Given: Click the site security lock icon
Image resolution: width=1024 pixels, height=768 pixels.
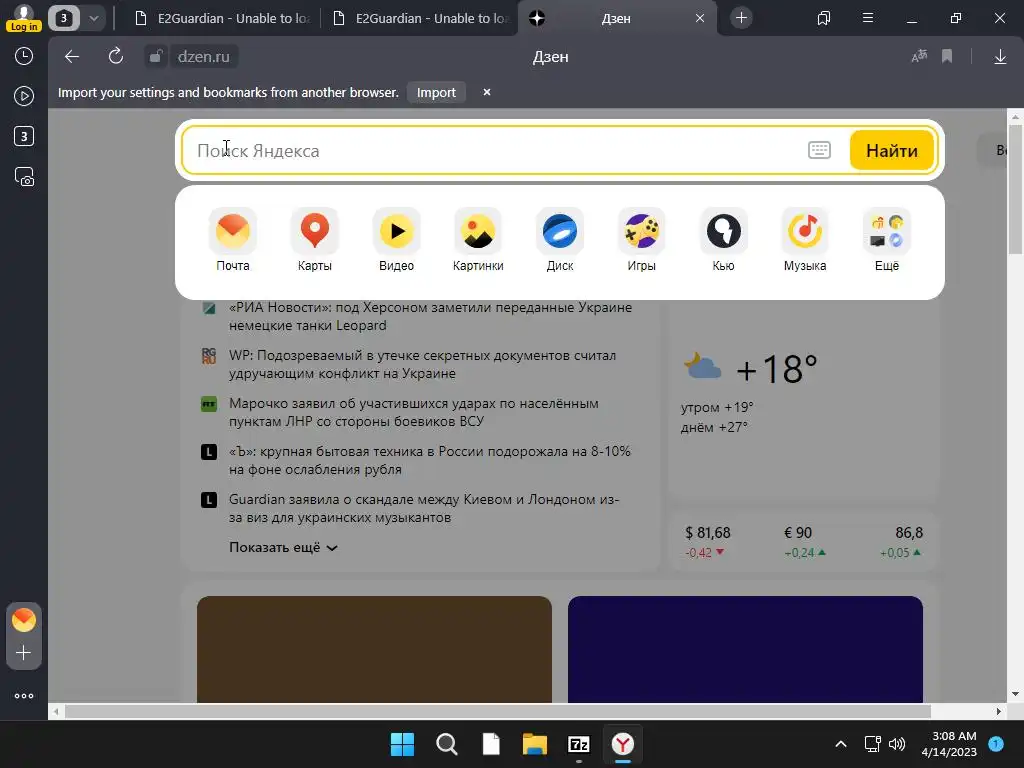Looking at the screenshot, I should click(x=155, y=57).
